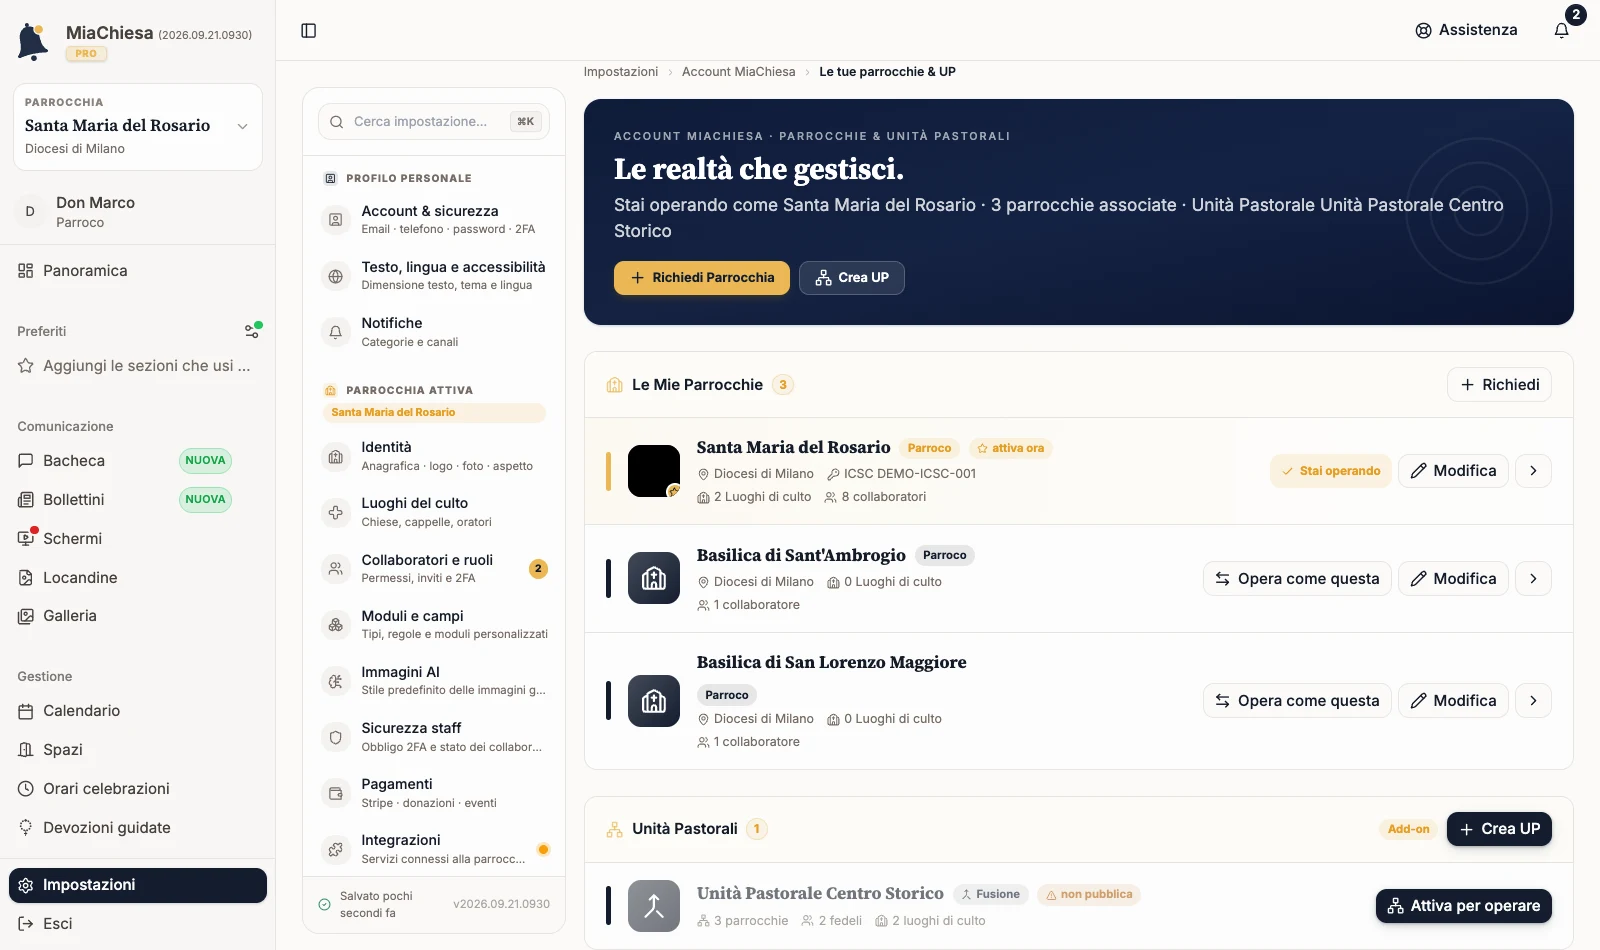Click the Le Mie Parrocchie section icon
This screenshot has height=950, width=1600.
615,385
